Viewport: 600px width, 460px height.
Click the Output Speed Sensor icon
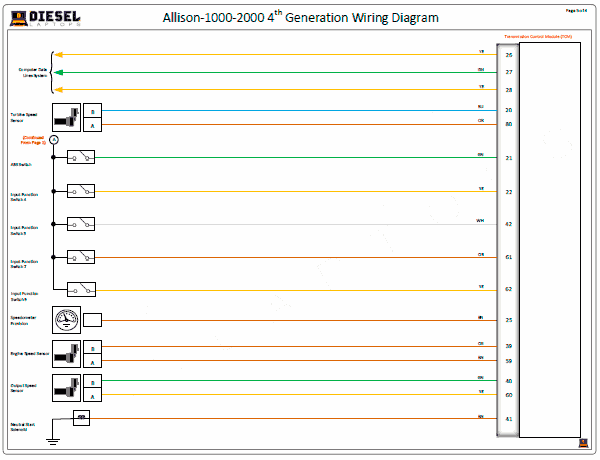pos(67,388)
